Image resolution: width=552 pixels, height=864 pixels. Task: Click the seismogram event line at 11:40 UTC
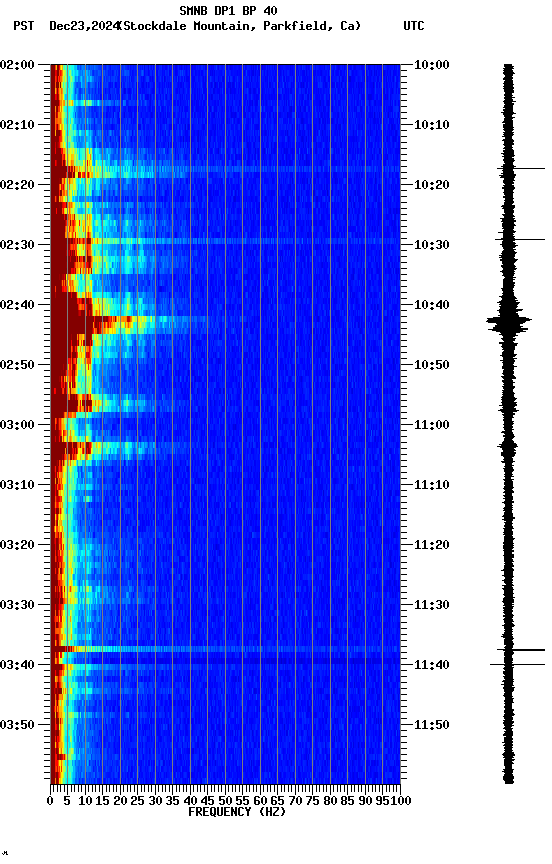coord(518,665)
